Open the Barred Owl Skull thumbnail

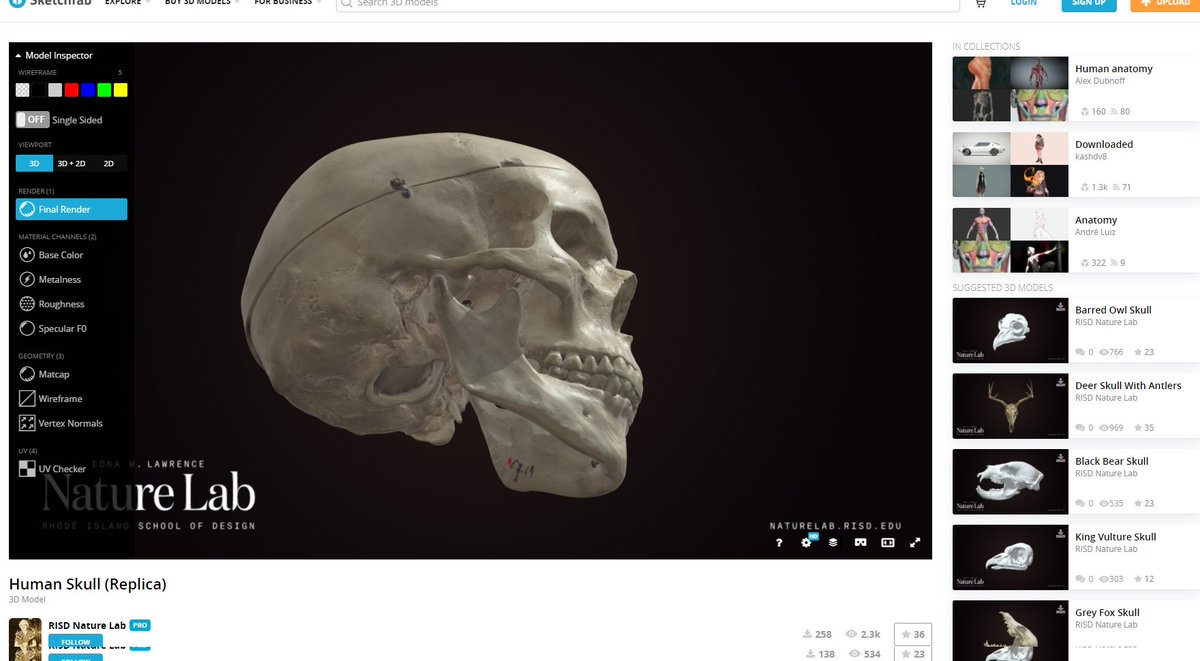click(x=1010, y=331)
